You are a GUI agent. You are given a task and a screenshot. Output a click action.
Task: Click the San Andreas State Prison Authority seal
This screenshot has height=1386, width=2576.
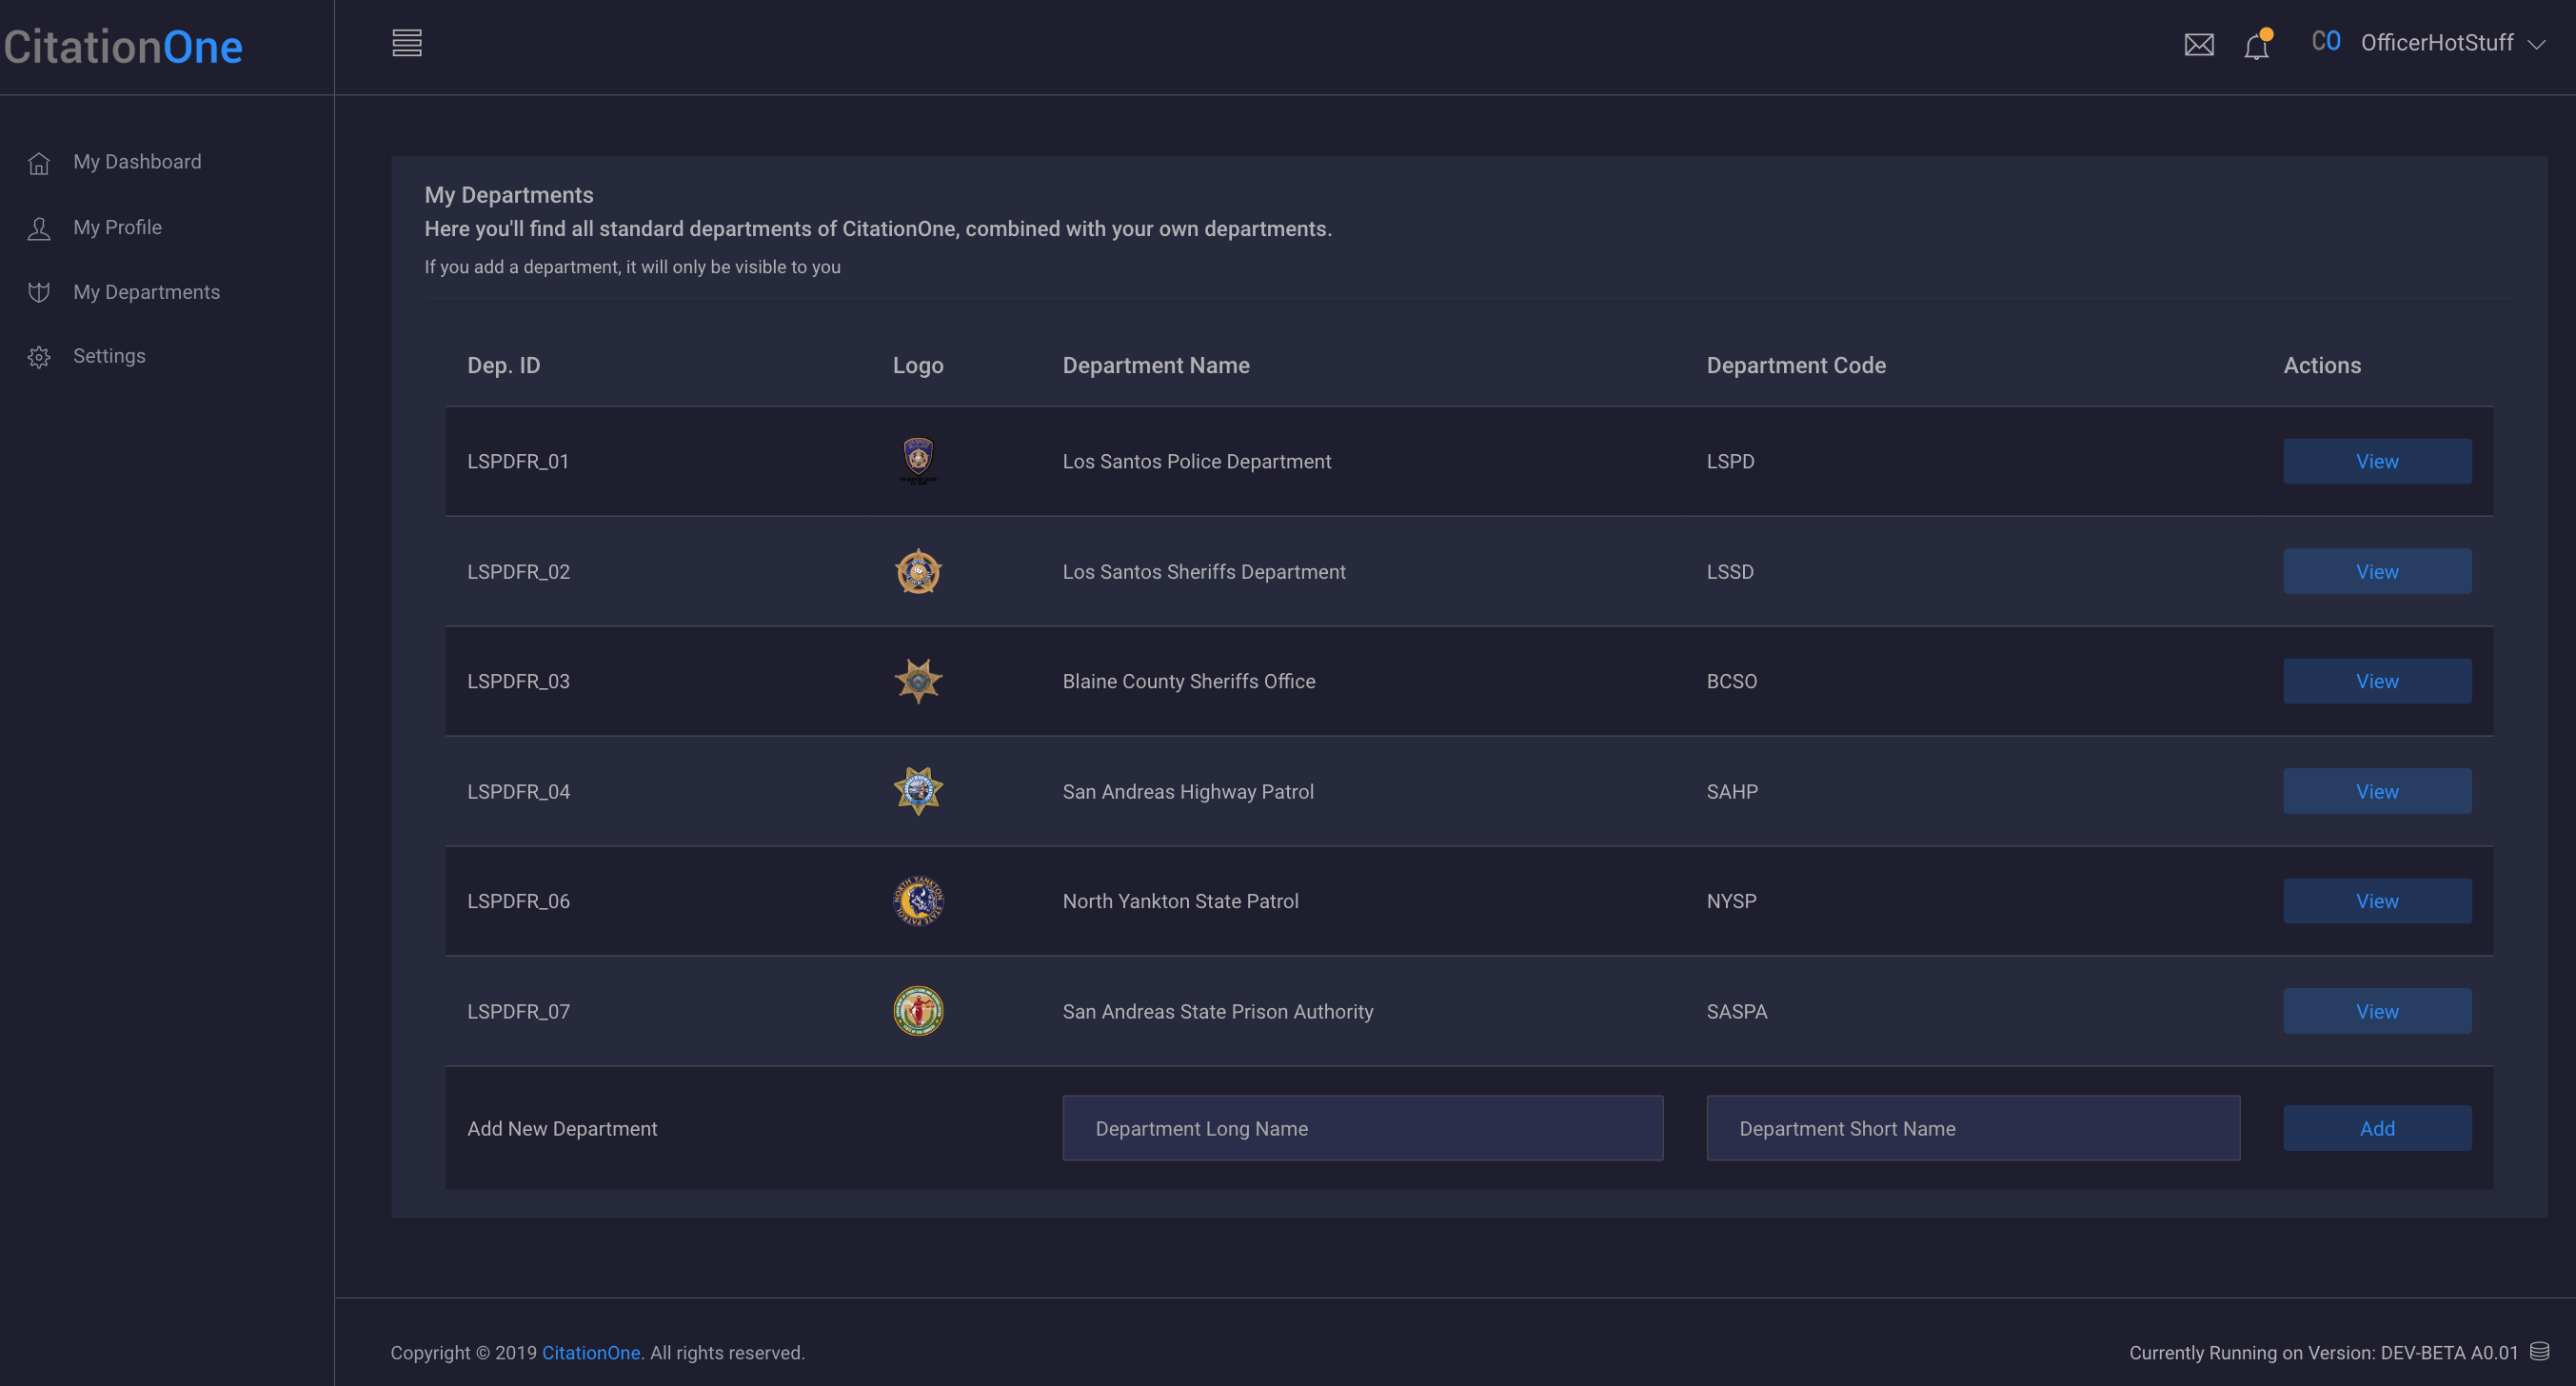coord(917,1010)
